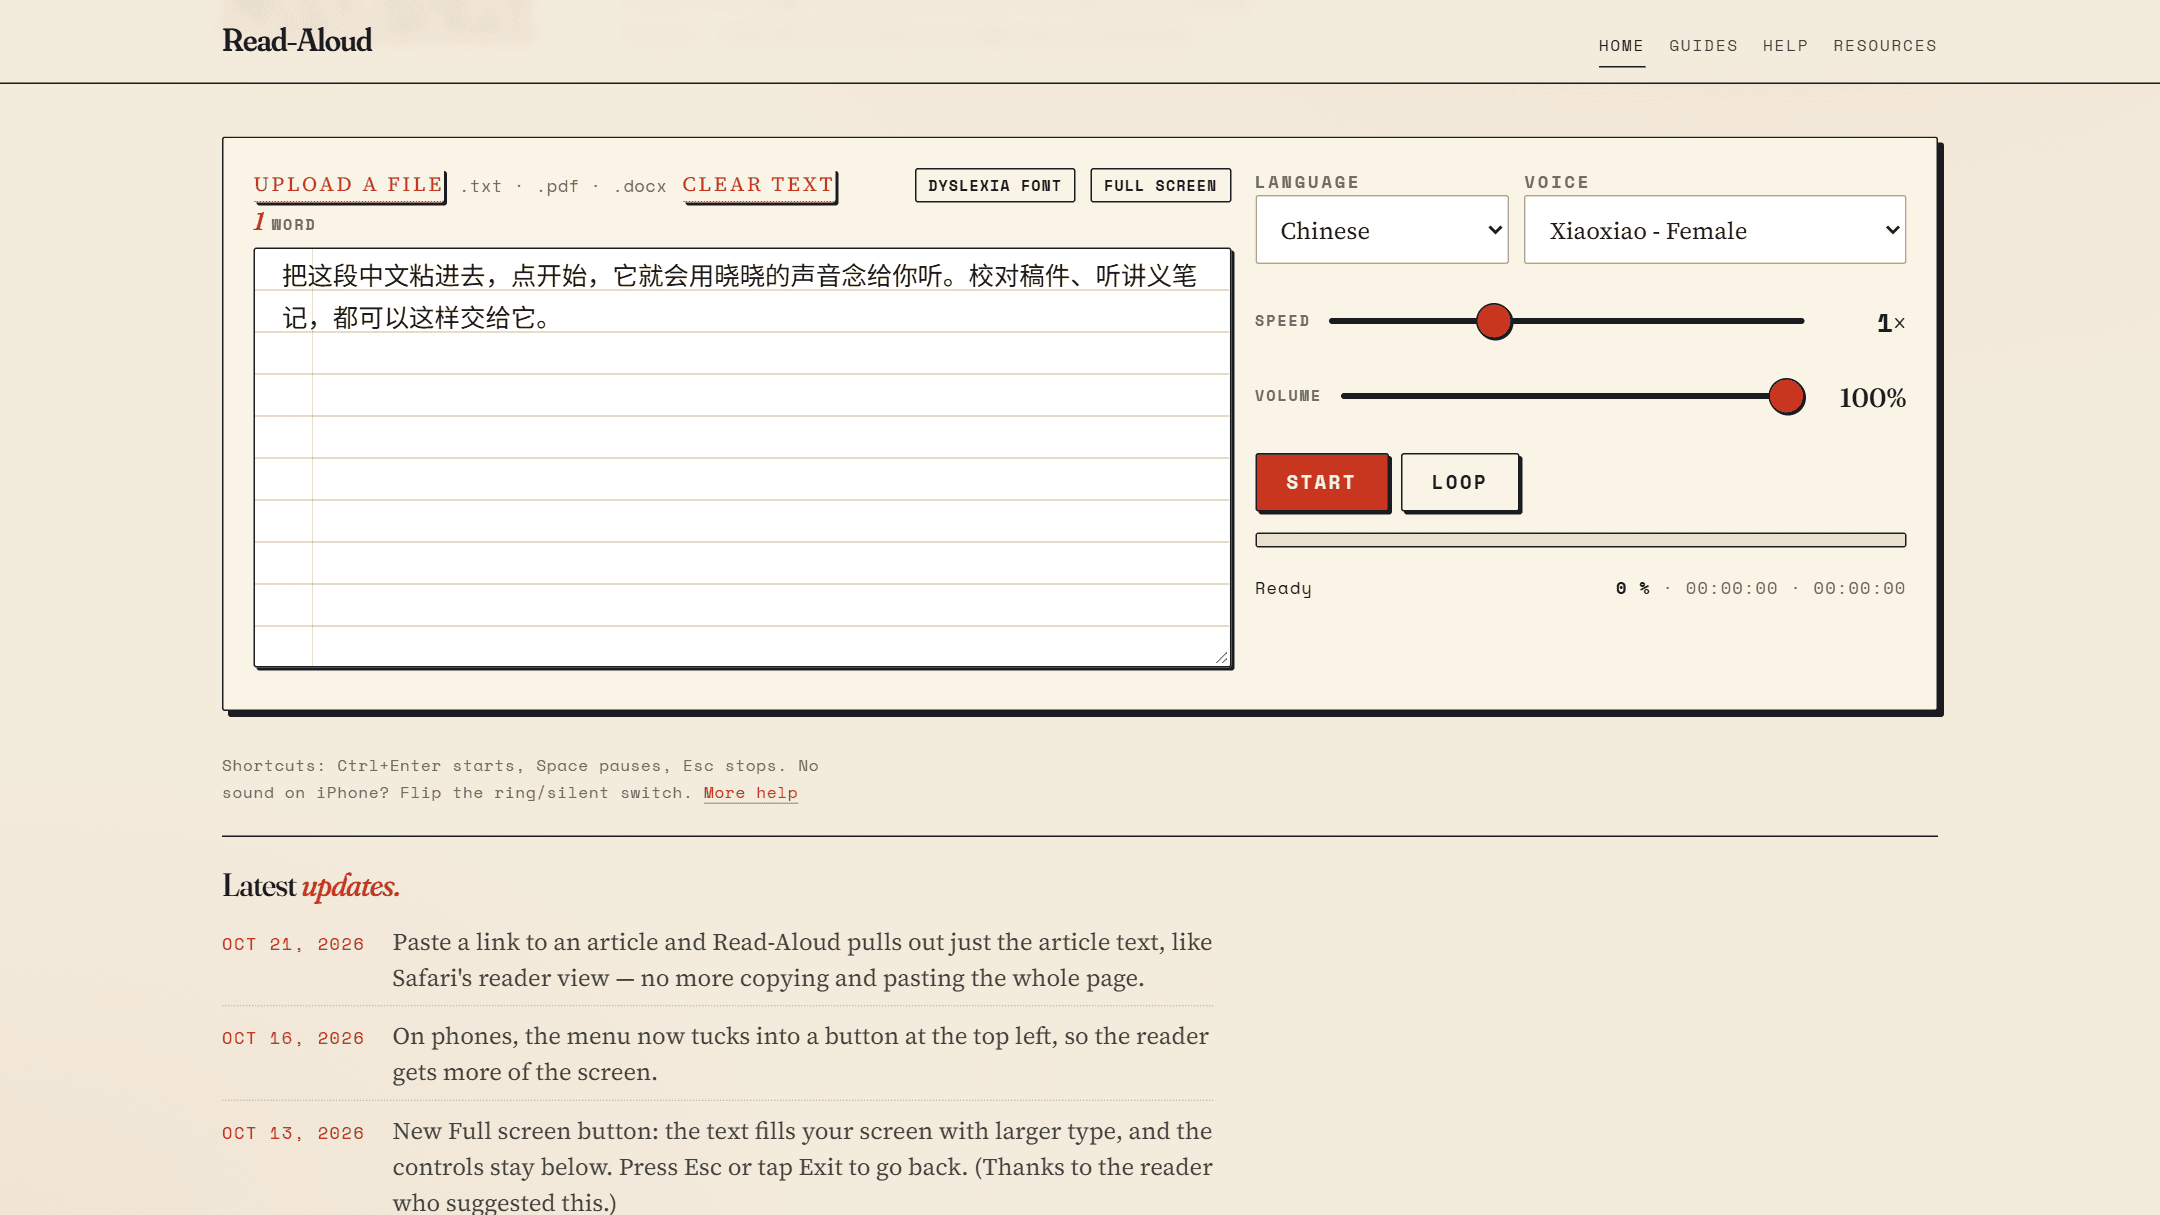The height and width of the screenshot is (1215, 2160).
Task: Click the OCT 13, 2026 update date
Action: (293, 1133)
